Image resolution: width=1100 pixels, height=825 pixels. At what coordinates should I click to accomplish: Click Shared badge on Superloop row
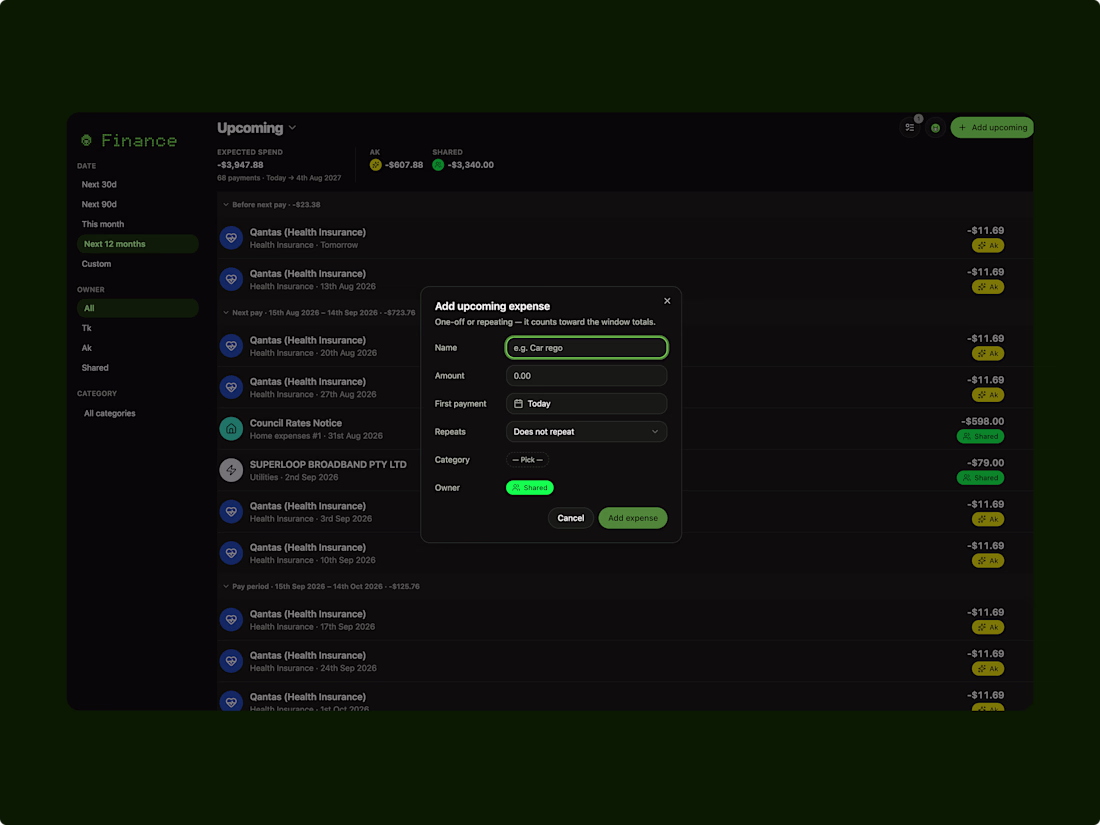[x=980, y=478]
